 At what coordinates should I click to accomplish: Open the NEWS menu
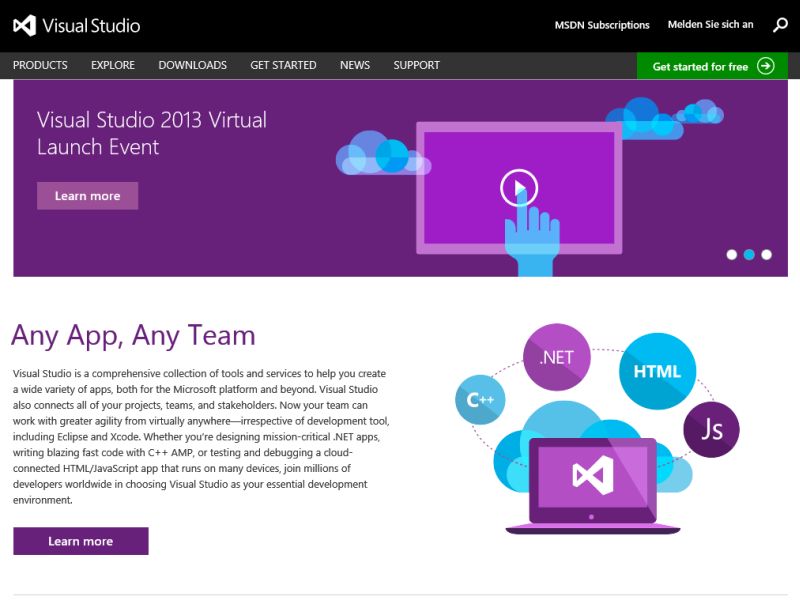click(355, 65)
